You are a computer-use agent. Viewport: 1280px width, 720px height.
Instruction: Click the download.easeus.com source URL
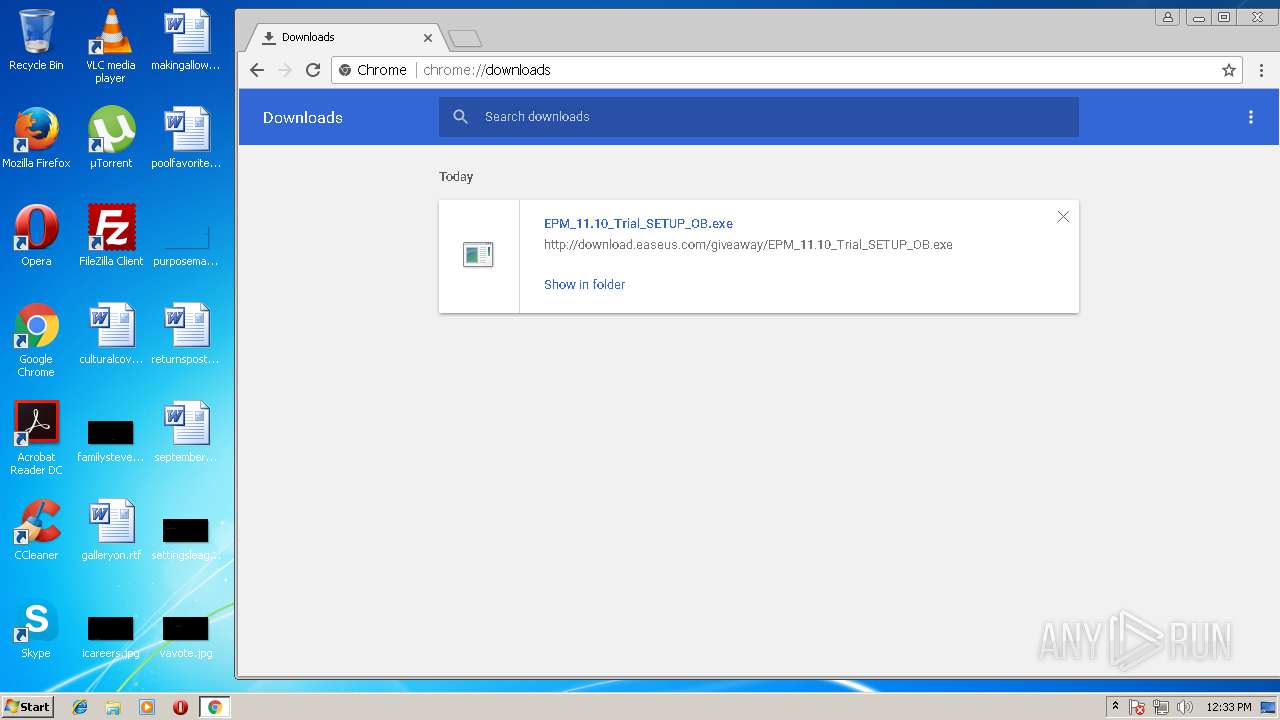[x=748, y=245]
